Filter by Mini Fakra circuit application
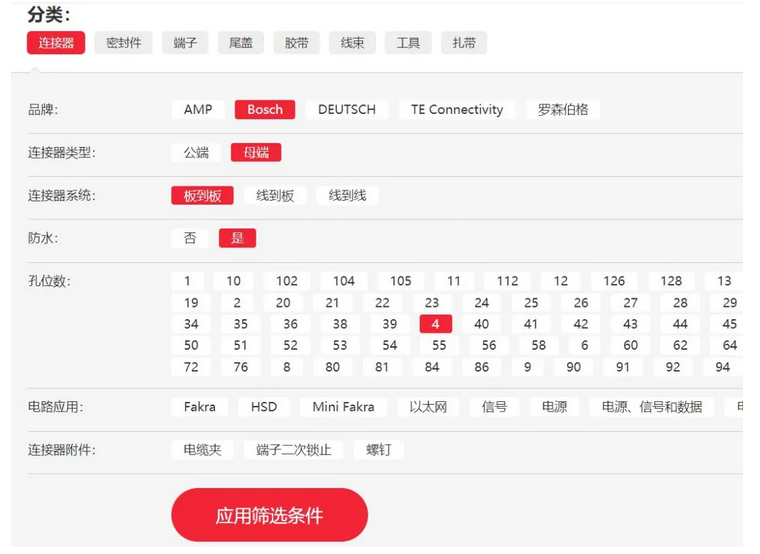 point(343,407)
